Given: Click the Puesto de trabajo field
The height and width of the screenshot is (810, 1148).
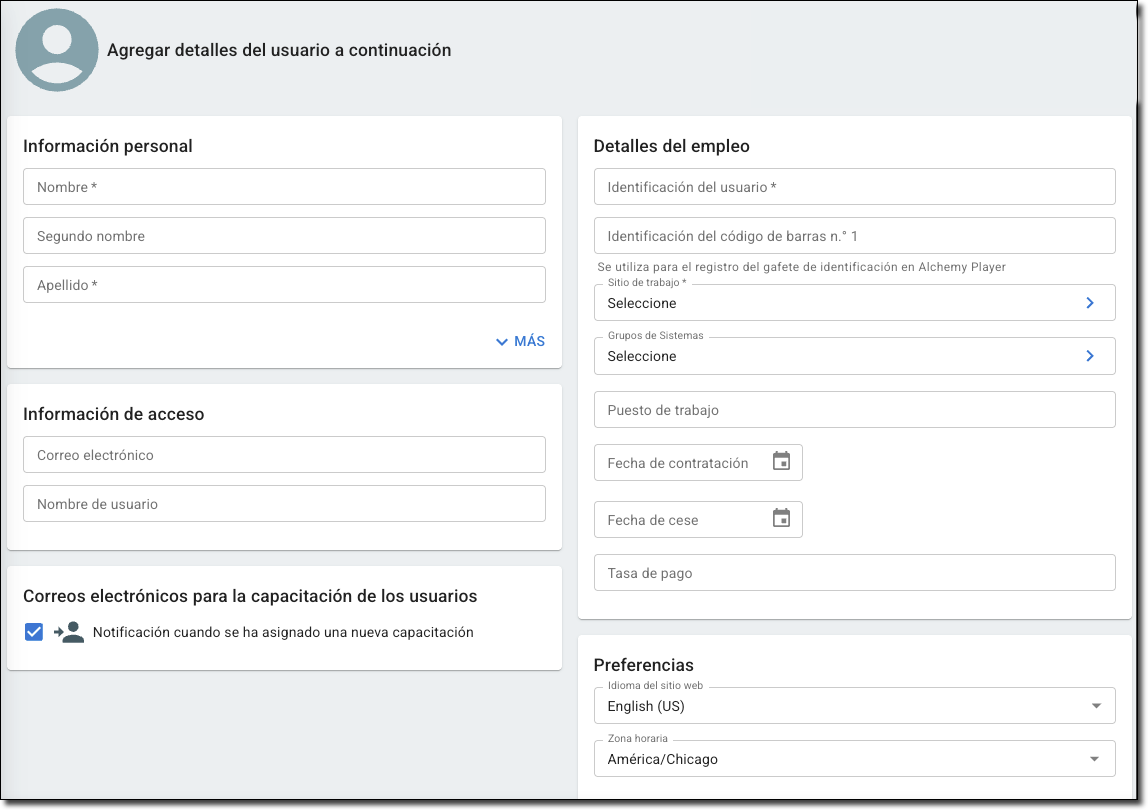Looking at the screenshot, I should [x=854, y=410].
